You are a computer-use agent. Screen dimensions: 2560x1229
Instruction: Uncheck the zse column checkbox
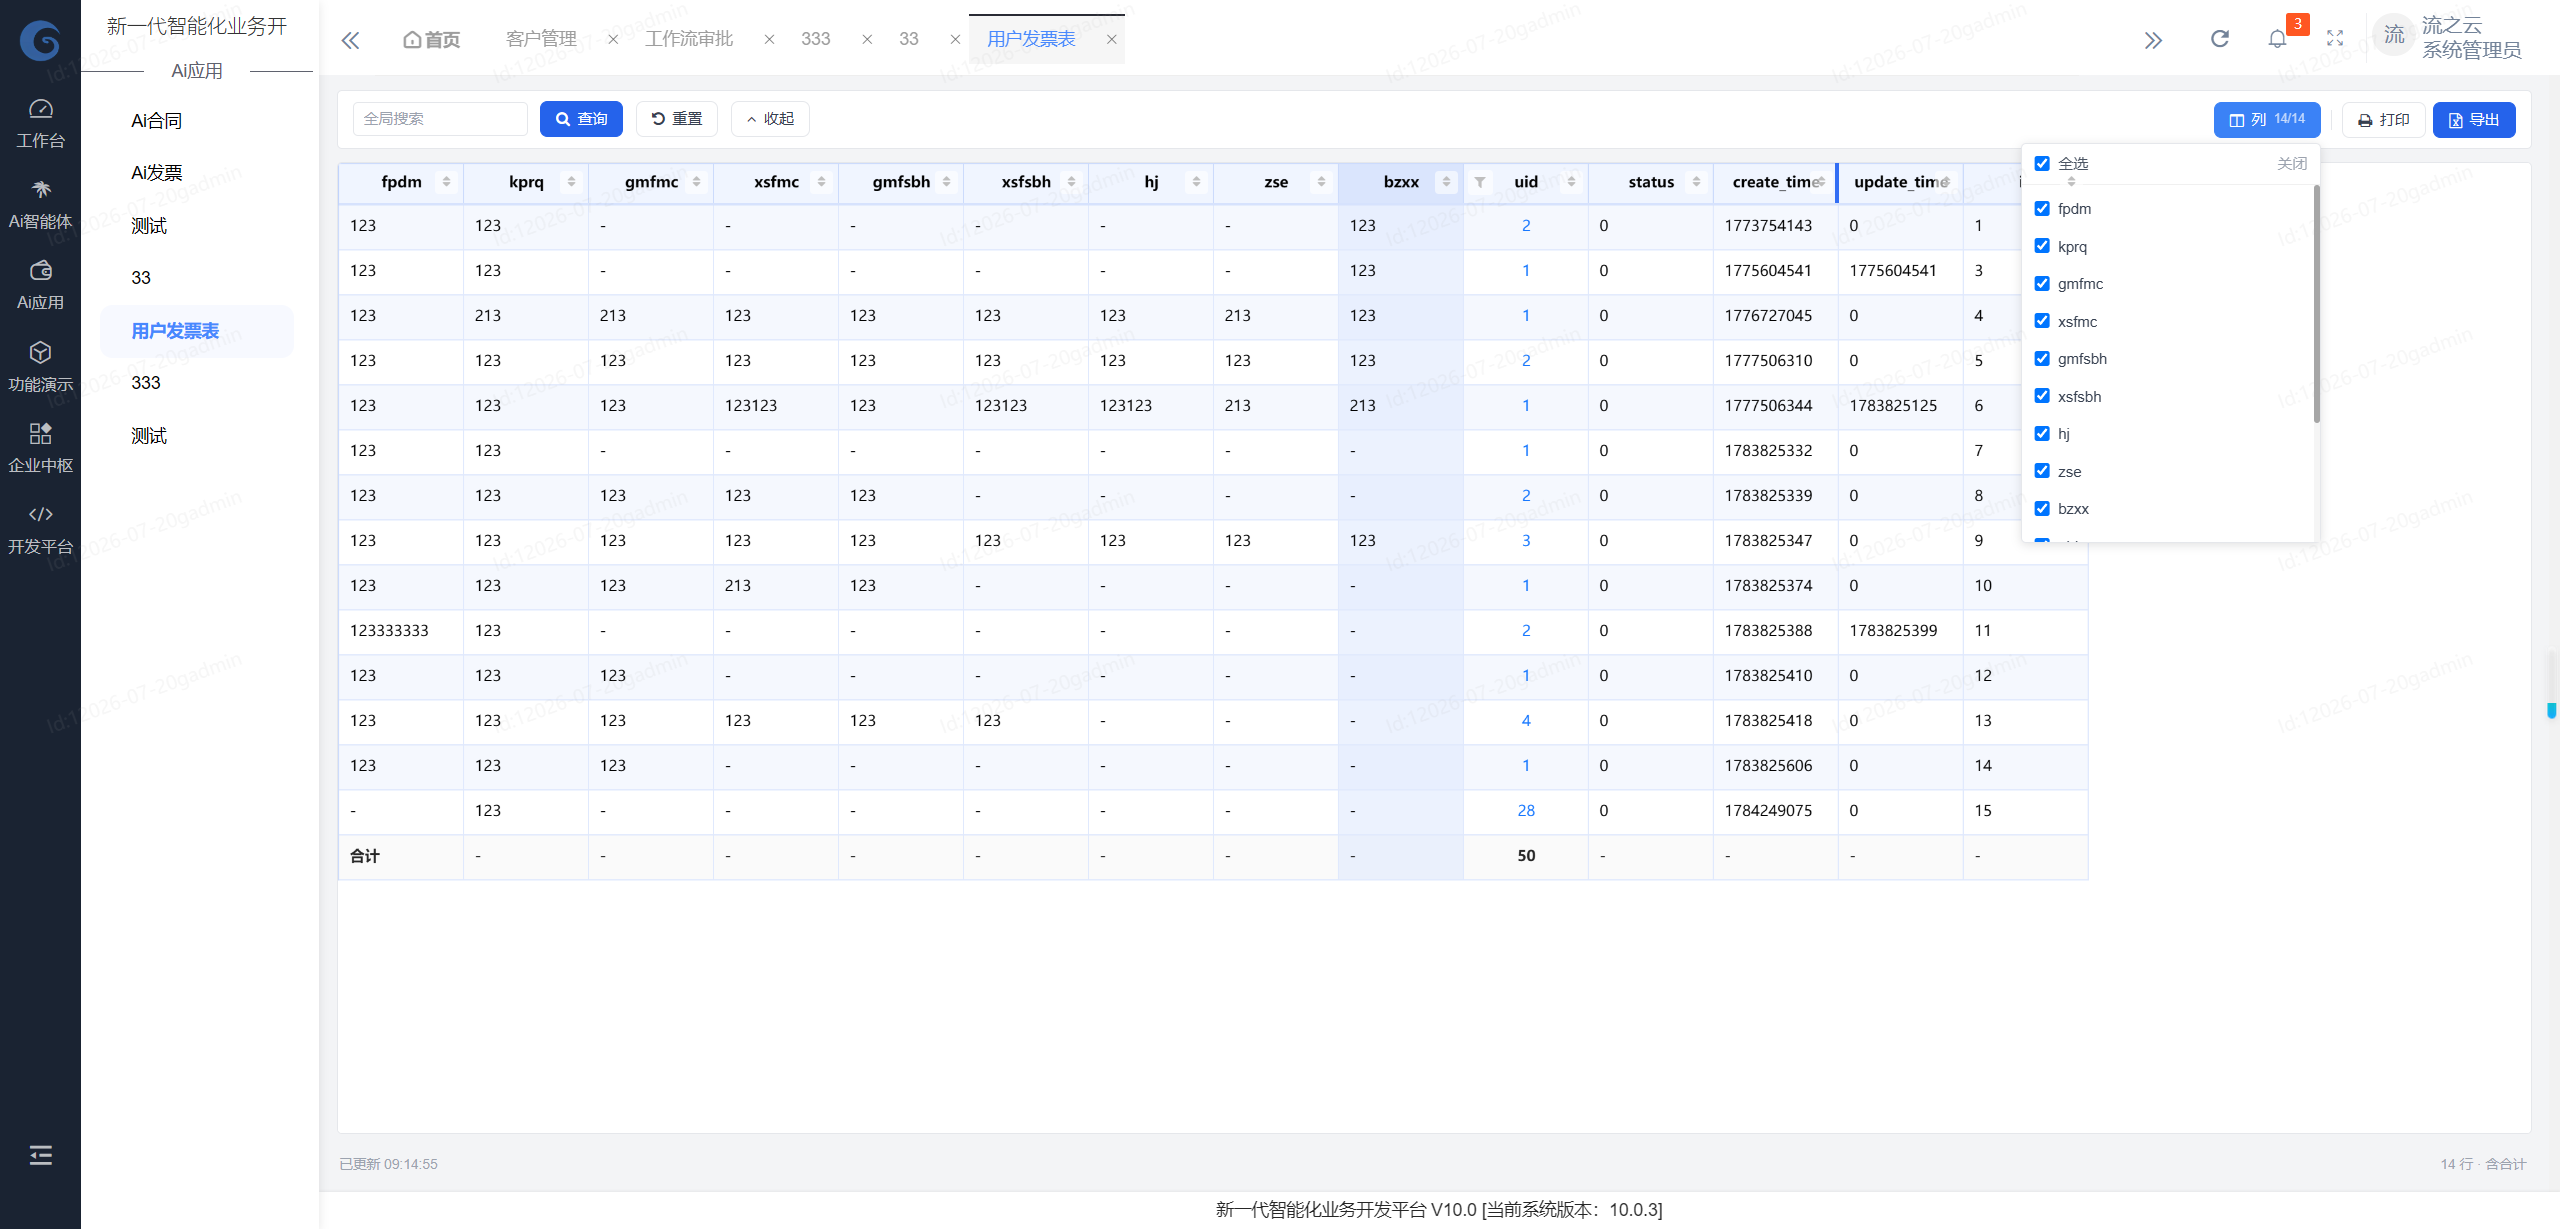click(2042, 471)
